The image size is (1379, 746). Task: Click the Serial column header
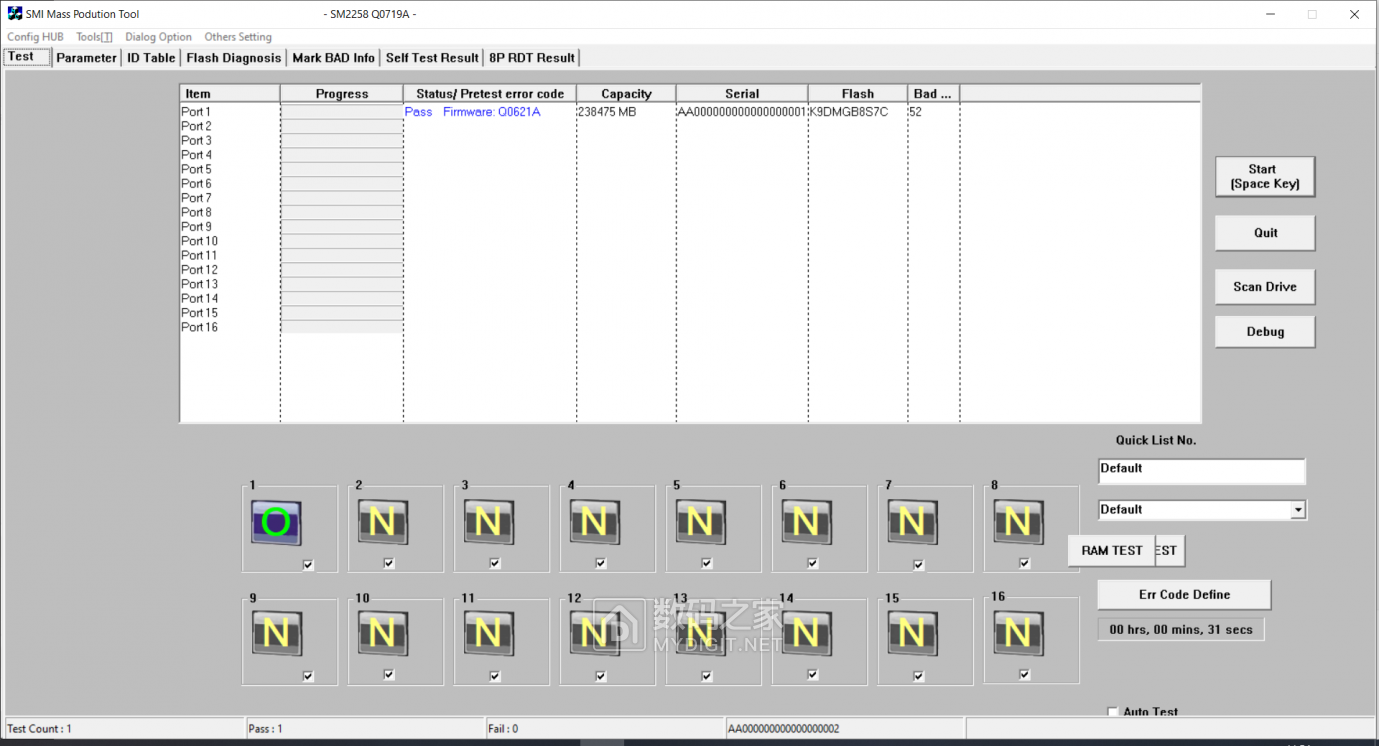[742, 94]
